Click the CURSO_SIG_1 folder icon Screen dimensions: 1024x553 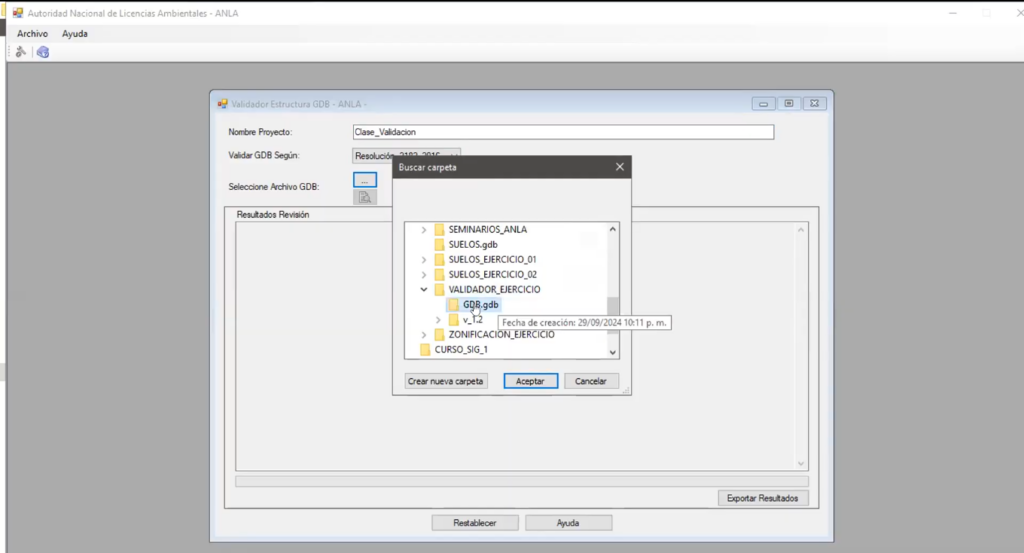[x=425, y=349]
